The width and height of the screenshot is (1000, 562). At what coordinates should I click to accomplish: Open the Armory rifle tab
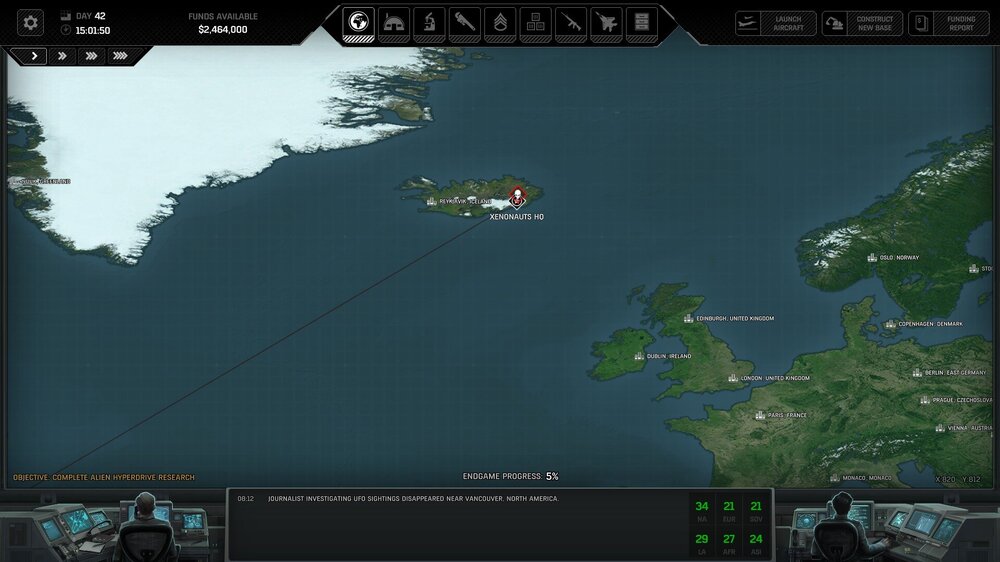(x=571, y=24)
